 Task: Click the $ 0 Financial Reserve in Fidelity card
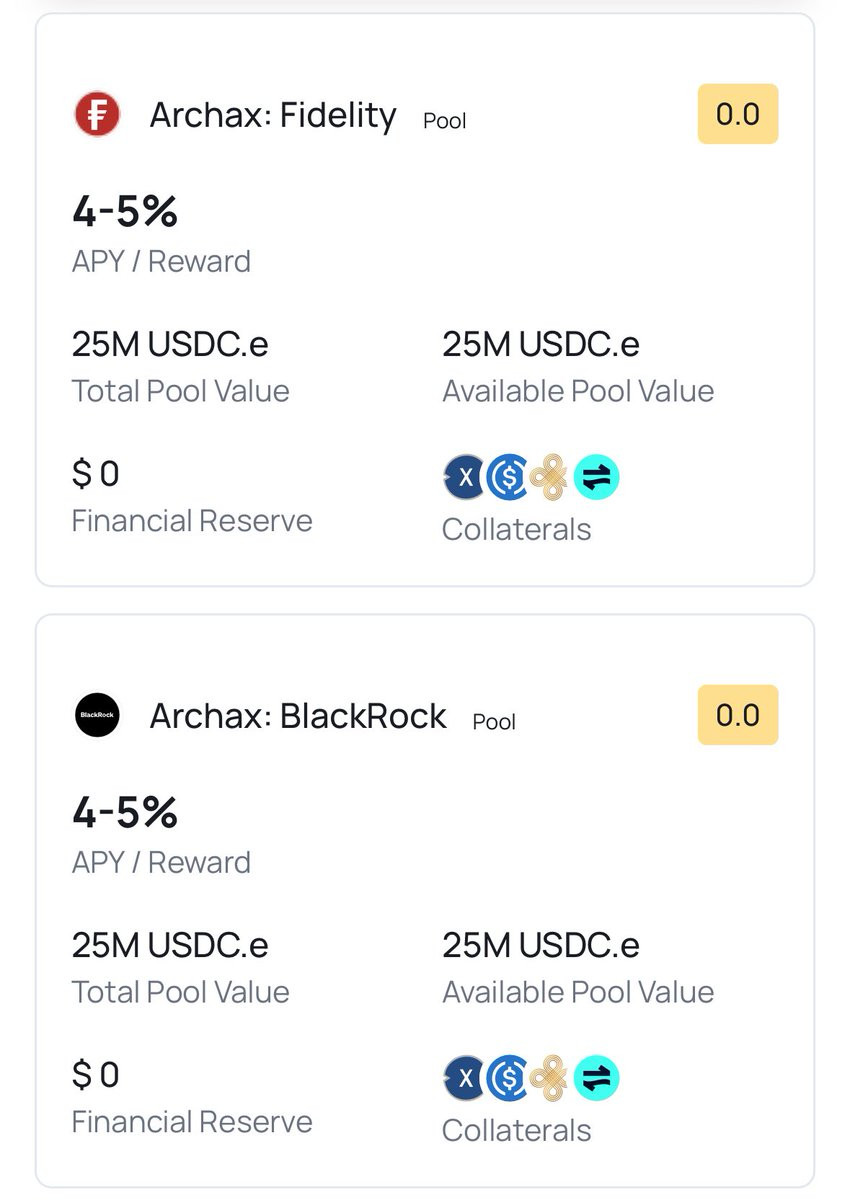coord(96,473)
